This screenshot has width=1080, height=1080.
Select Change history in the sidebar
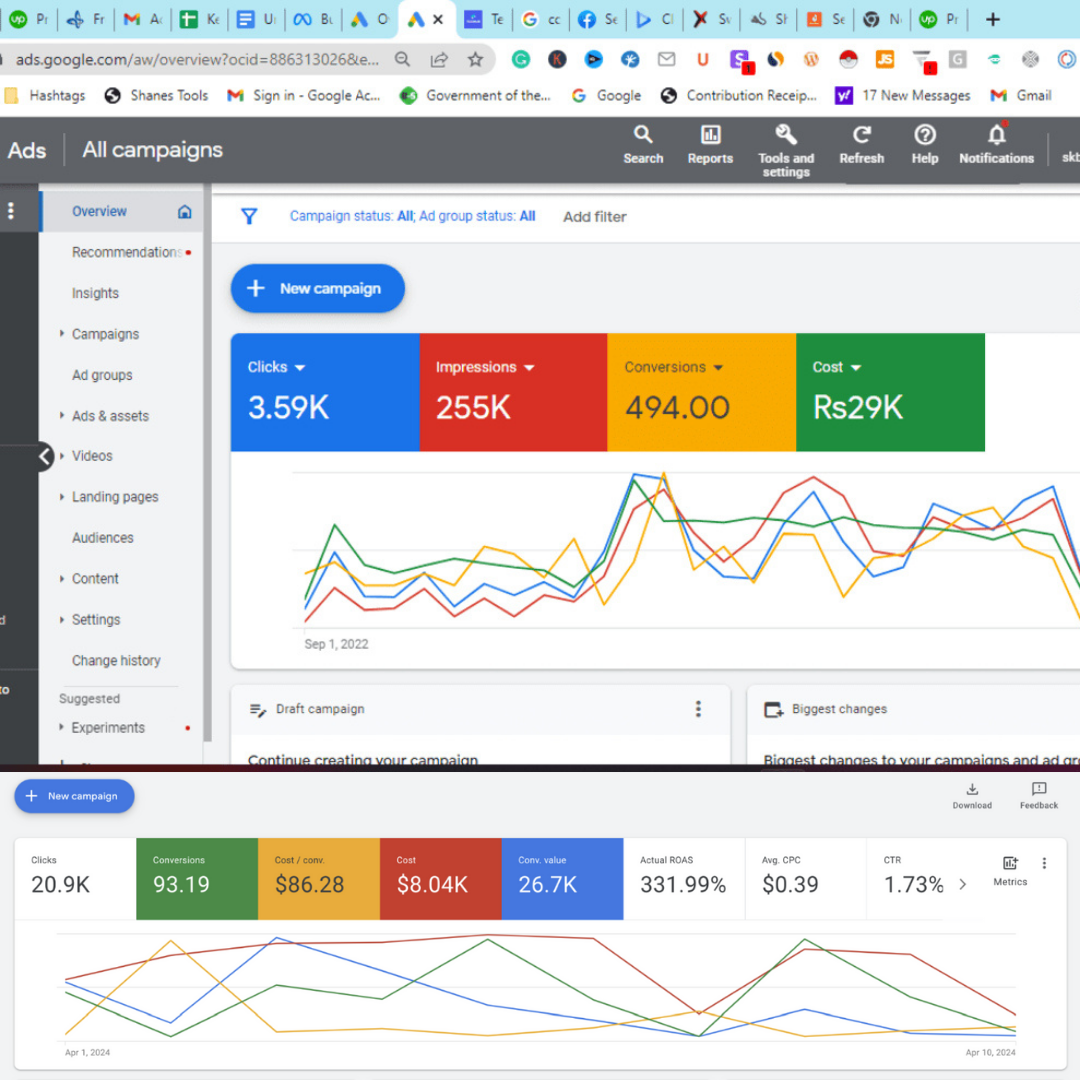[x=116, y=661]
